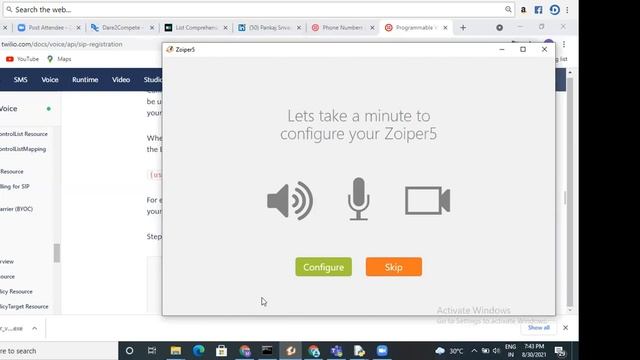The width and height of the screenshot is (640, 360).
Task: Click the ENG IN language indicator
Action: pos(510,351)
